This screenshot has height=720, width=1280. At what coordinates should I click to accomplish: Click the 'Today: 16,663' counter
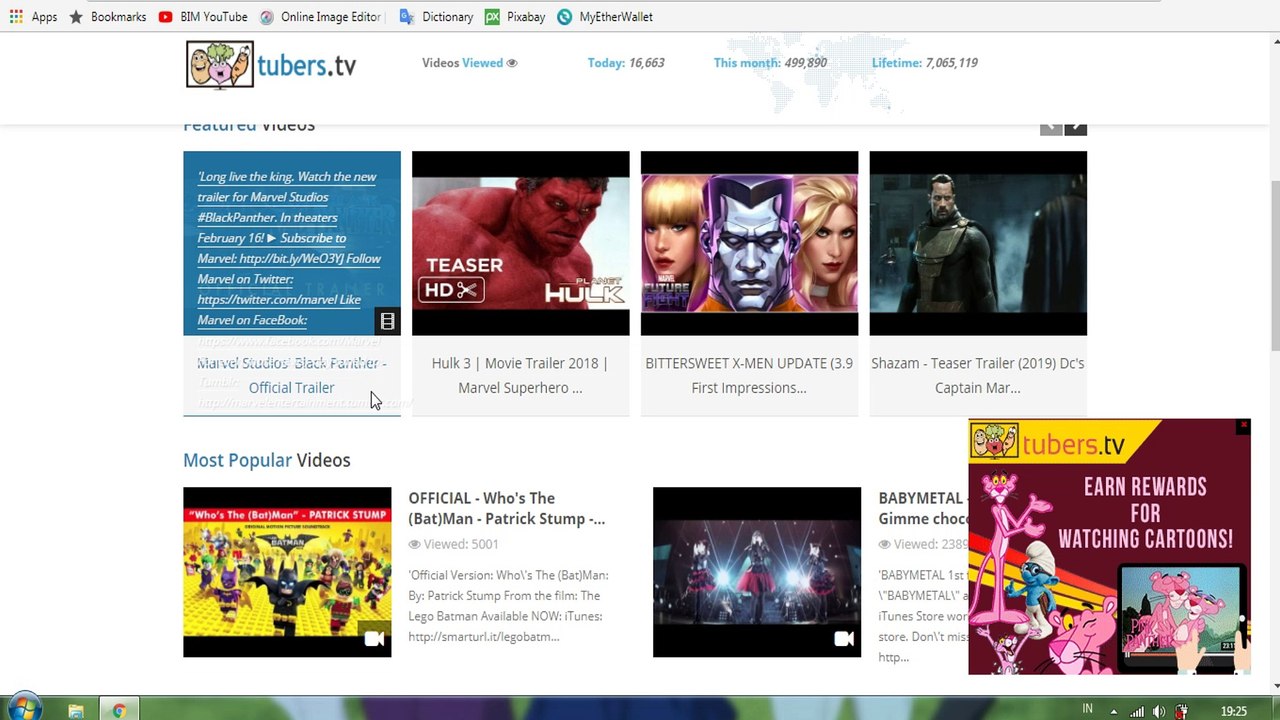(626, 63)
